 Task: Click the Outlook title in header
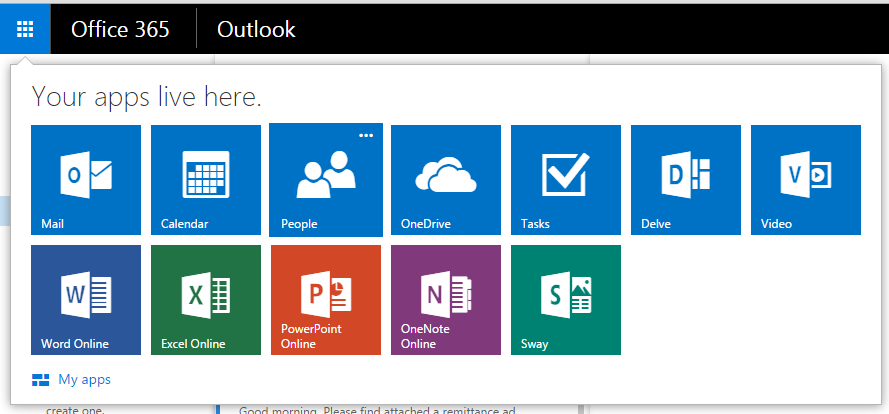click(x=256, y=29)
